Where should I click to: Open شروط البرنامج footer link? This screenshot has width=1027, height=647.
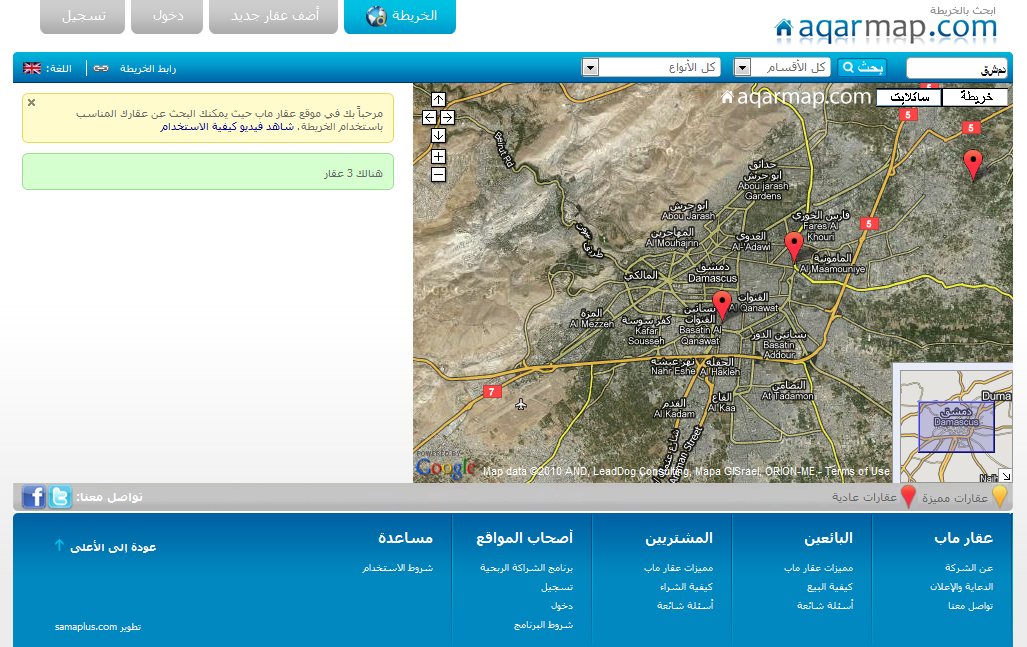[544, 625]
